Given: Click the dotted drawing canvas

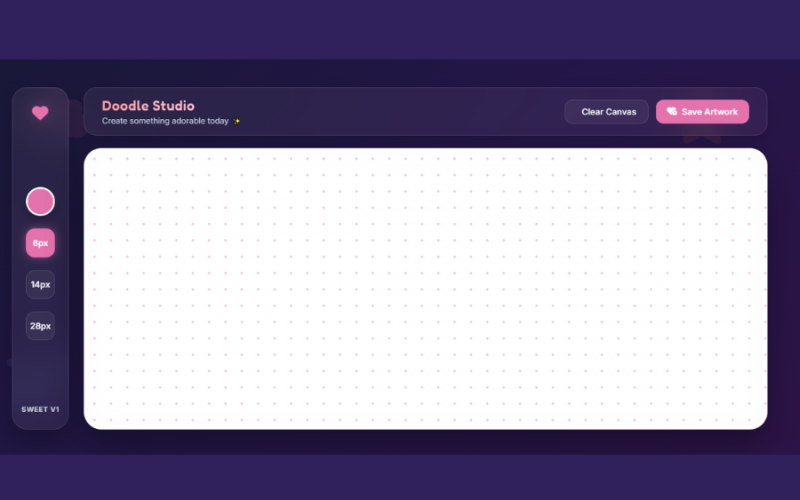Looking at the screenshot, I should (x=426, y=289).
